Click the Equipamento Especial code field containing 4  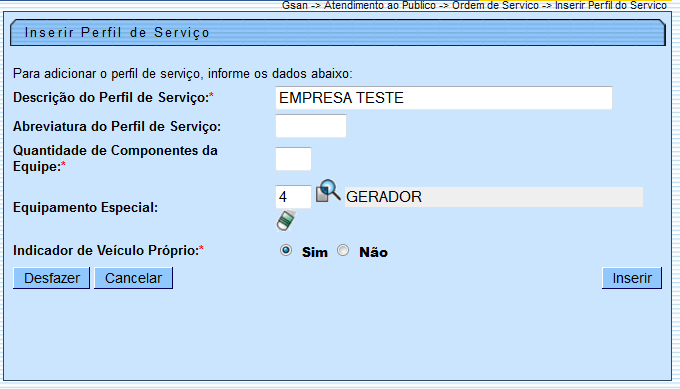(294, 197)
